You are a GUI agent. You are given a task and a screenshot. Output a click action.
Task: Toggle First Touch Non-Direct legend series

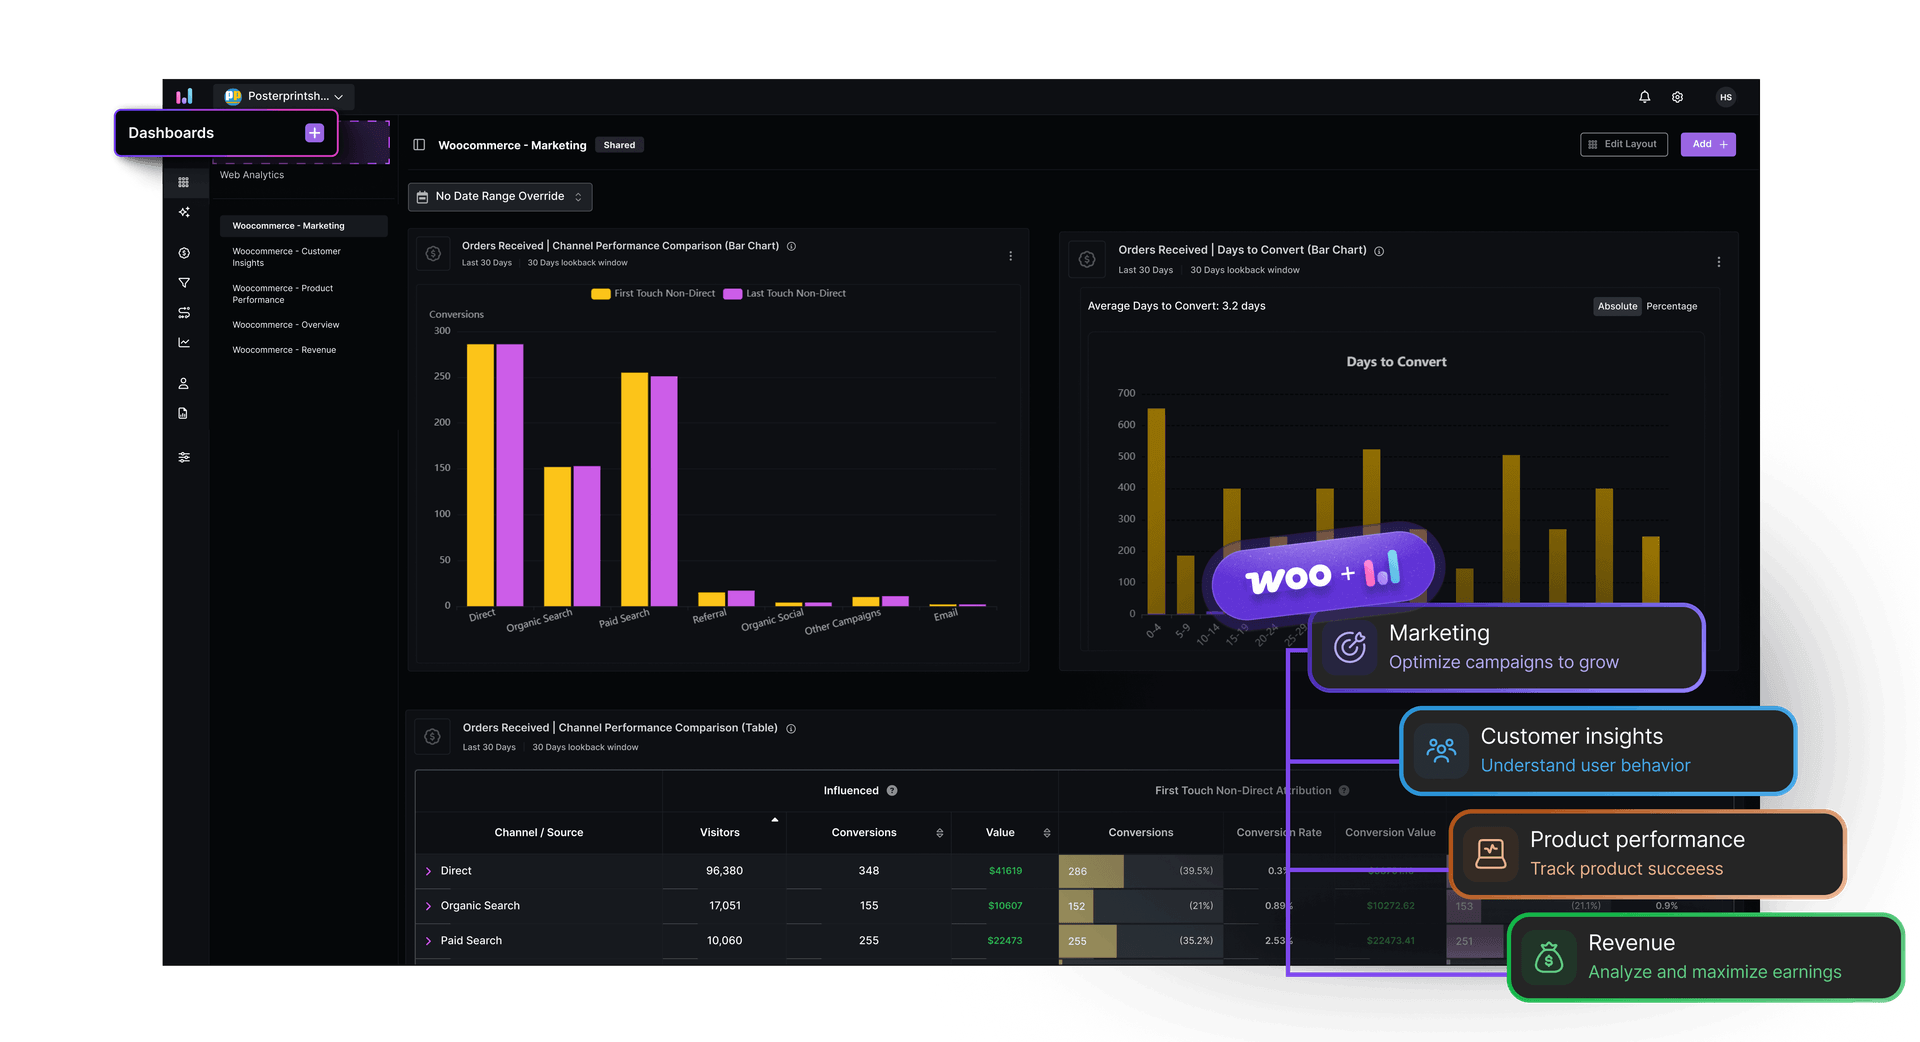(653, 294)
